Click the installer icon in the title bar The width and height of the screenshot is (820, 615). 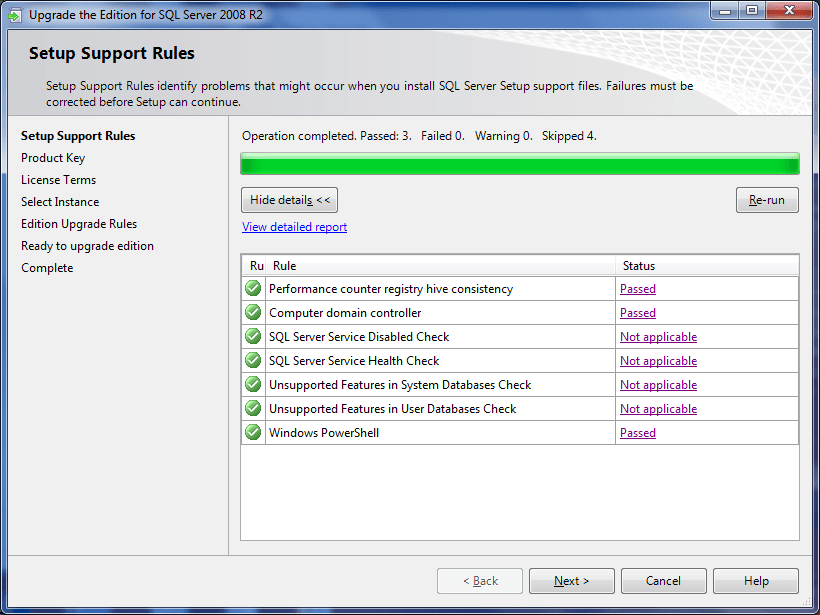coord(15,15)
